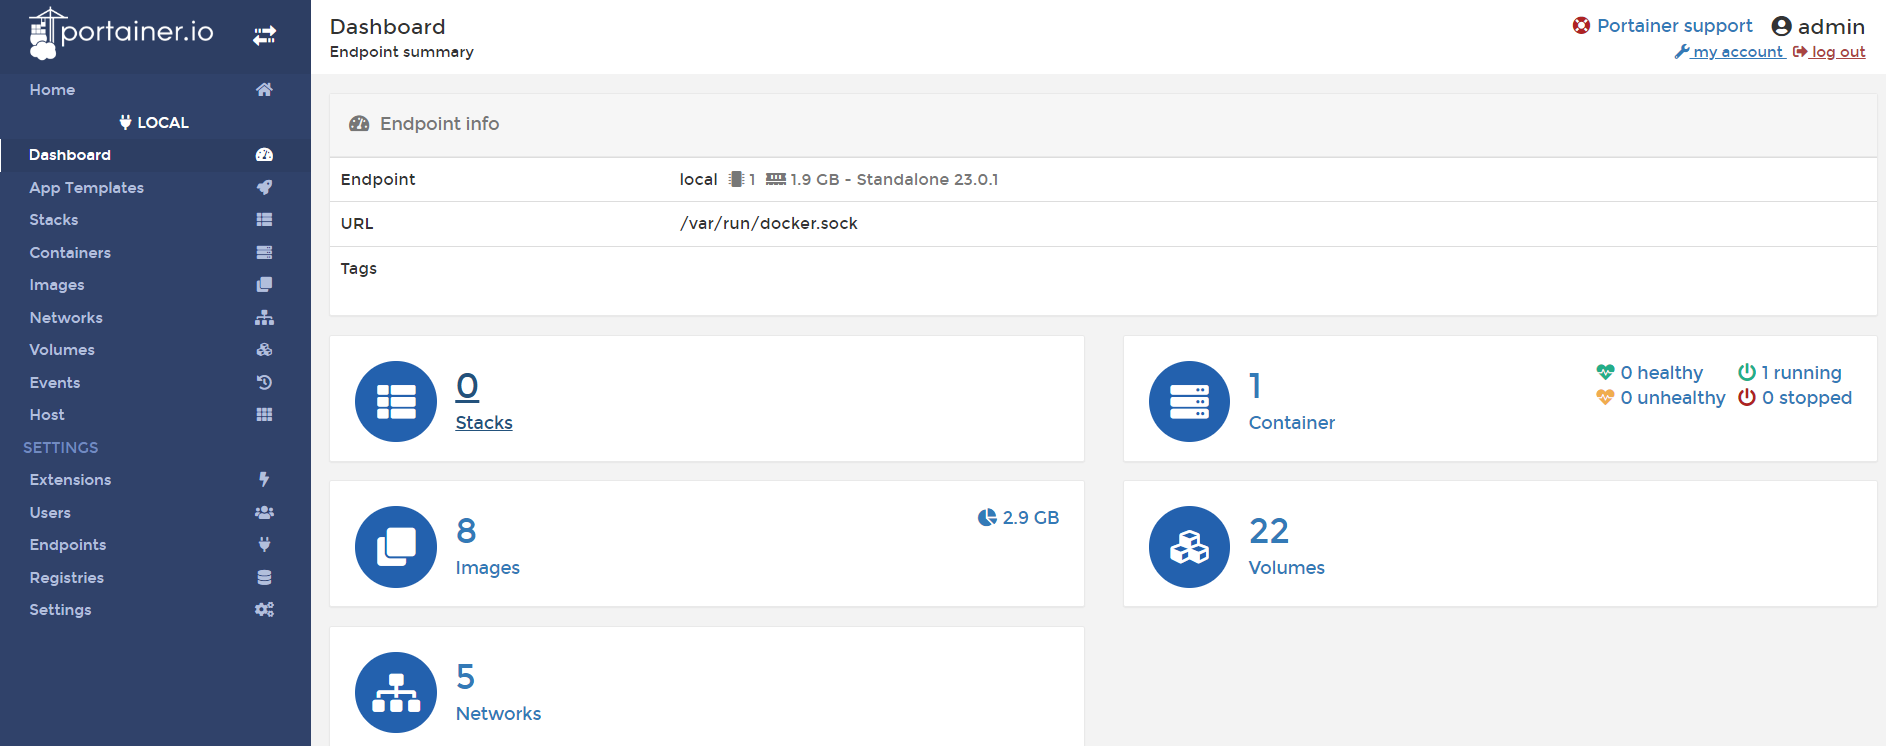Viewport: 1886px width, 746px height.
Task: Open the Images sidebar item
Action: [57, 285]
